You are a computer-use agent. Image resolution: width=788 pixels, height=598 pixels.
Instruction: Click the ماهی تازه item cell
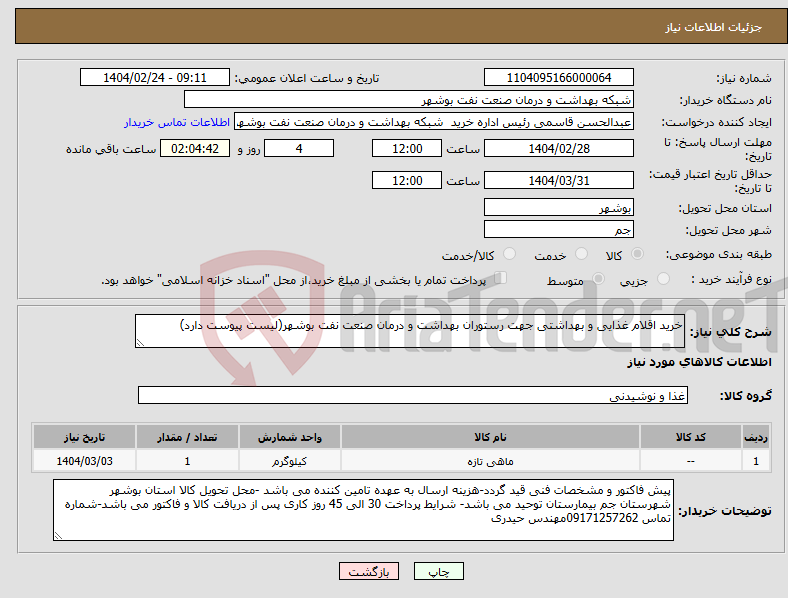490,461
